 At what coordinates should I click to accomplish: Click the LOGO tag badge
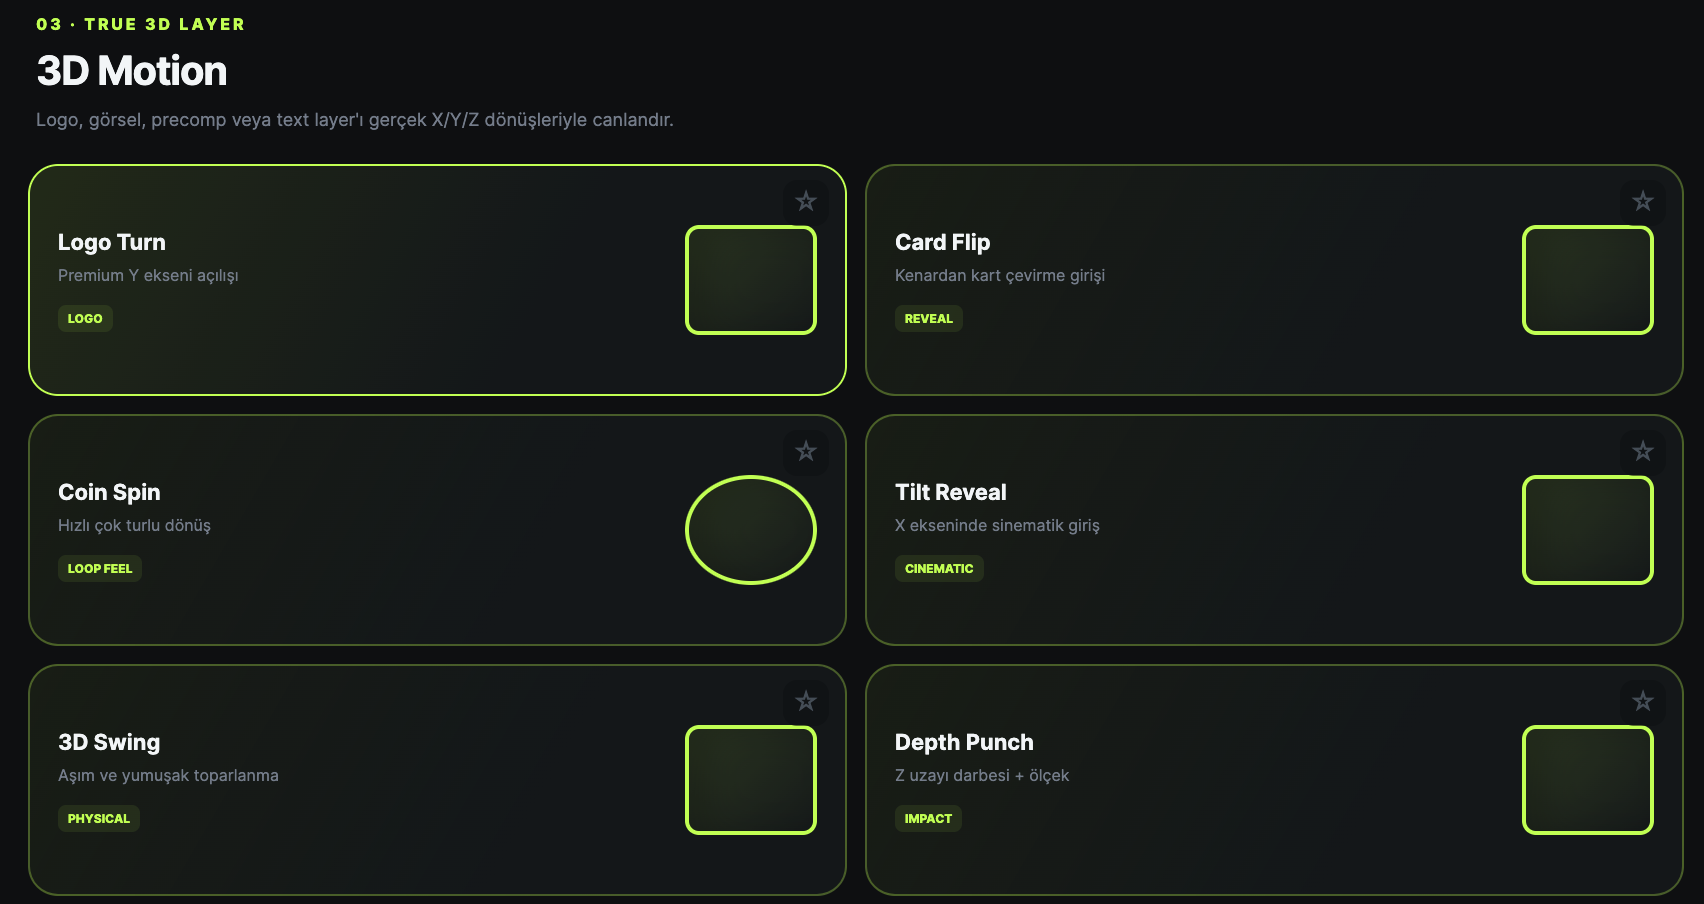pos(85,318)
